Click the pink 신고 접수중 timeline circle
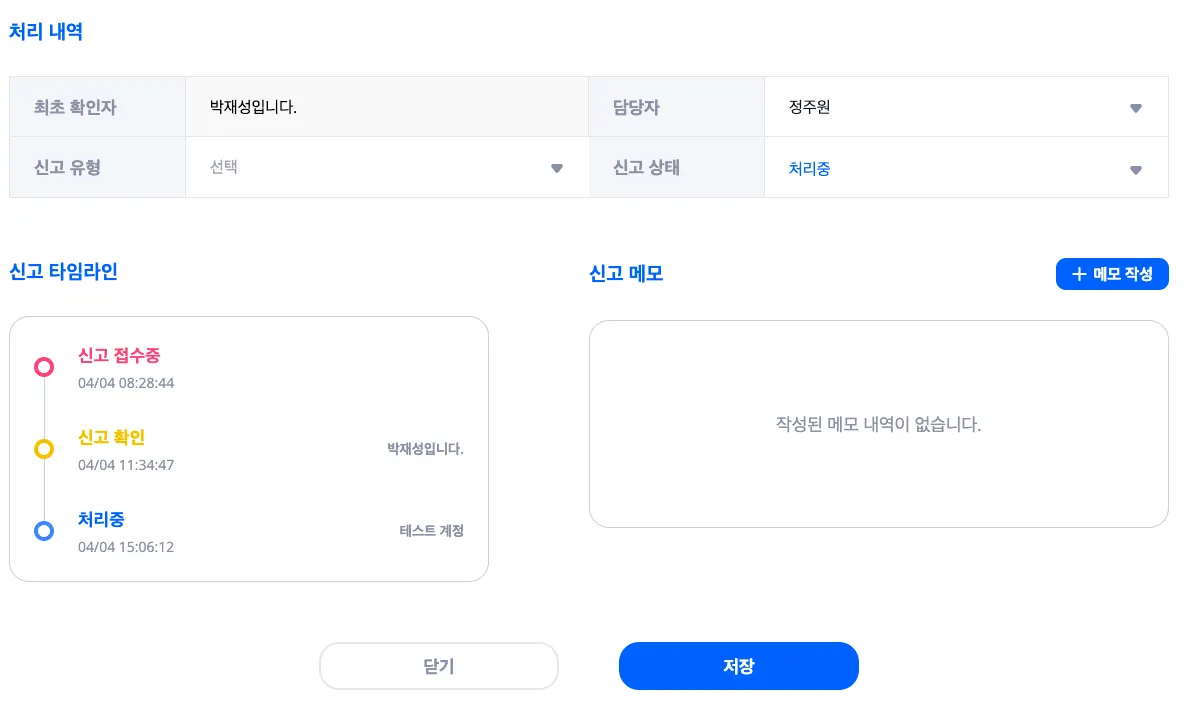The width and height of the screenshot is (1185, 708). (44, 367)
